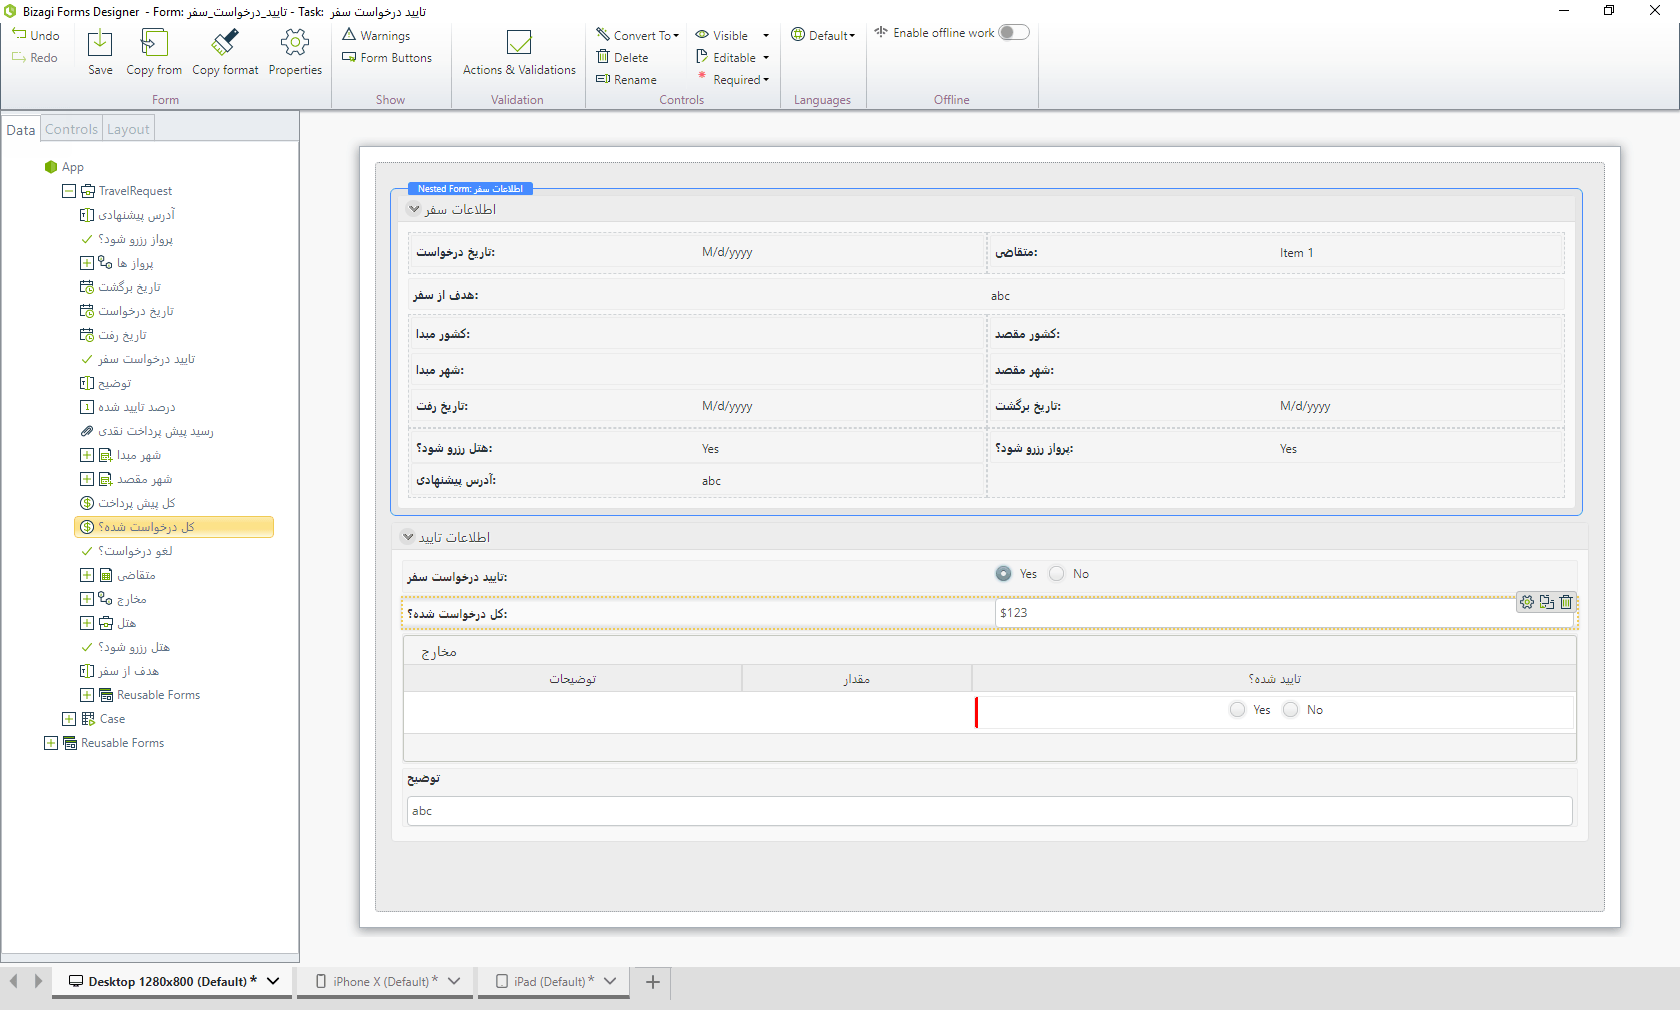Image resolution: width=1680 pixels, height=1010 pixels.
Task: Rename the selected control
Action: tap(626, 79)
